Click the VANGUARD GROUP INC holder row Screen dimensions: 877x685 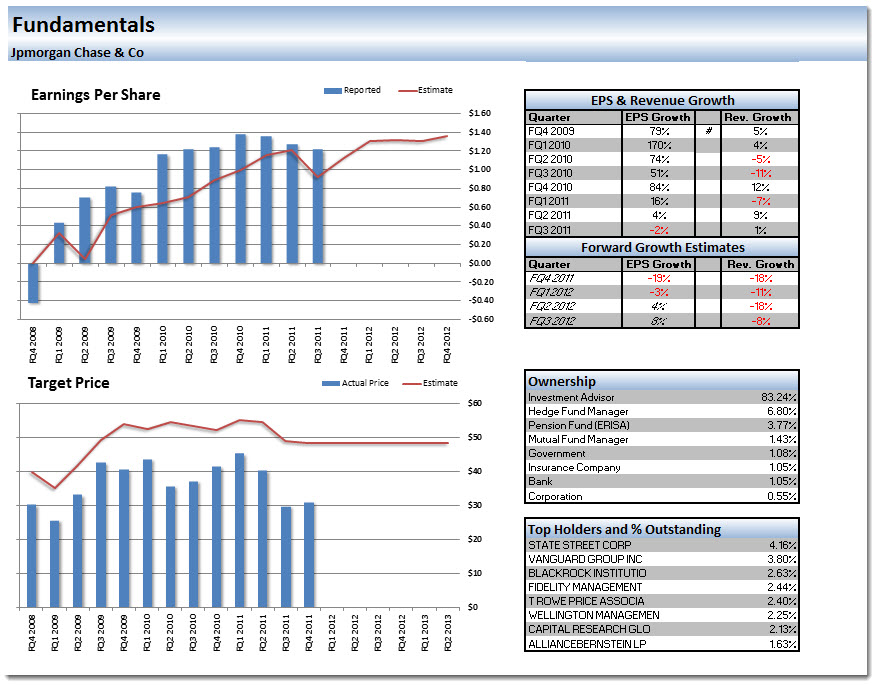click(x=662, y=559)
